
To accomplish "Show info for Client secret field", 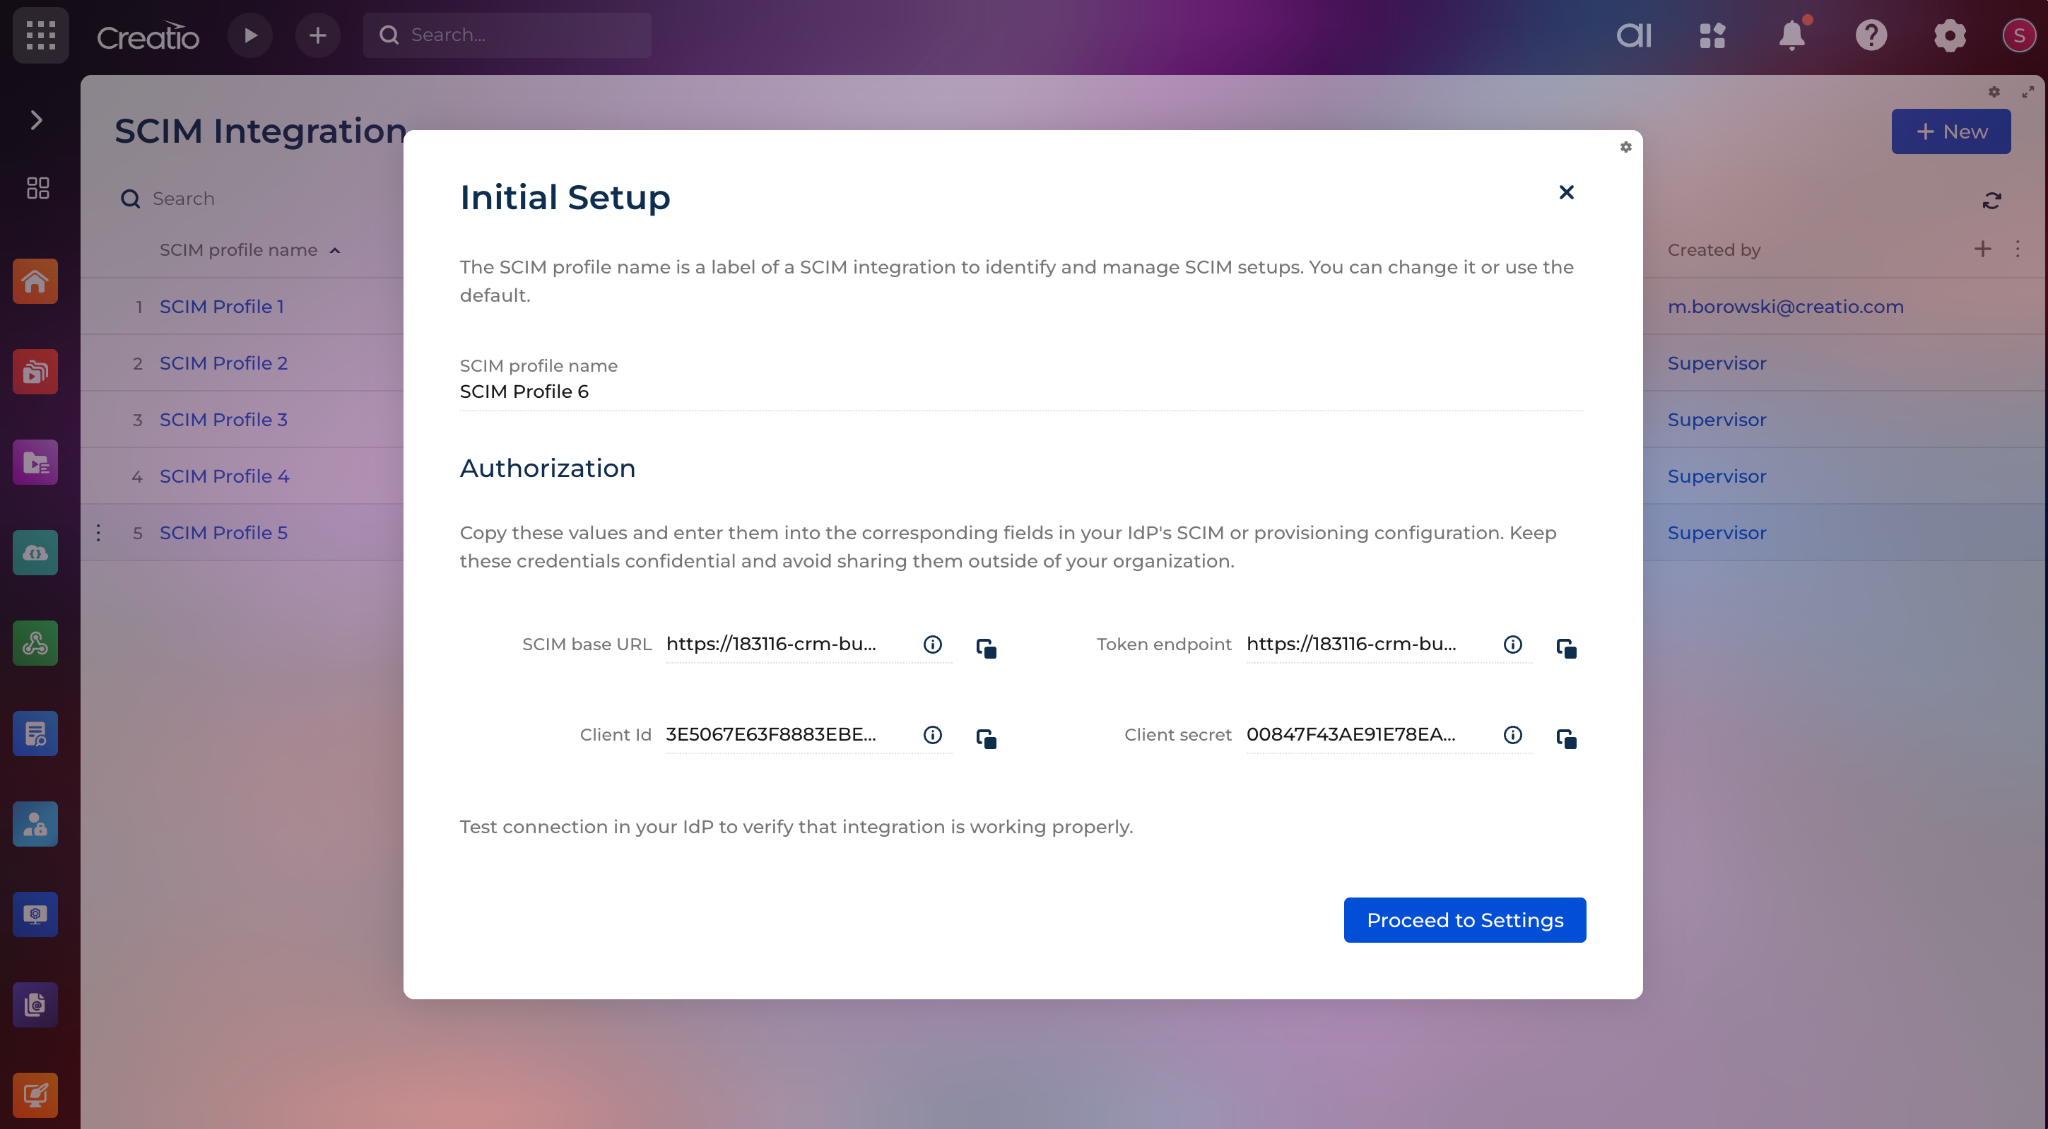I will pyautogui.click(x=1512, y=735).
